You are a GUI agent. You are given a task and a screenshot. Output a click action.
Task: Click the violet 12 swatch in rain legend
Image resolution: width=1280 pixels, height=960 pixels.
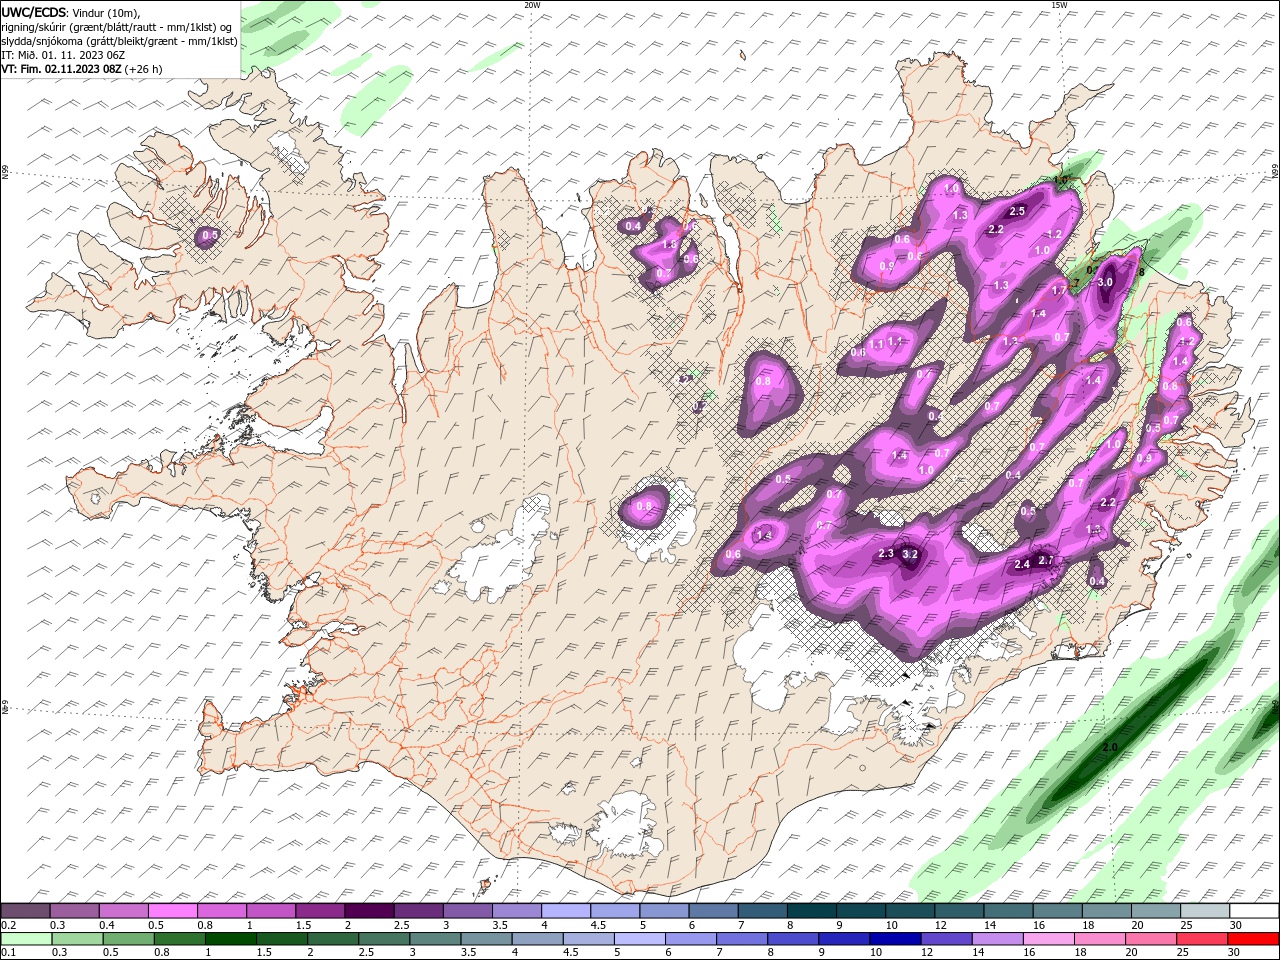coord(945,939)
